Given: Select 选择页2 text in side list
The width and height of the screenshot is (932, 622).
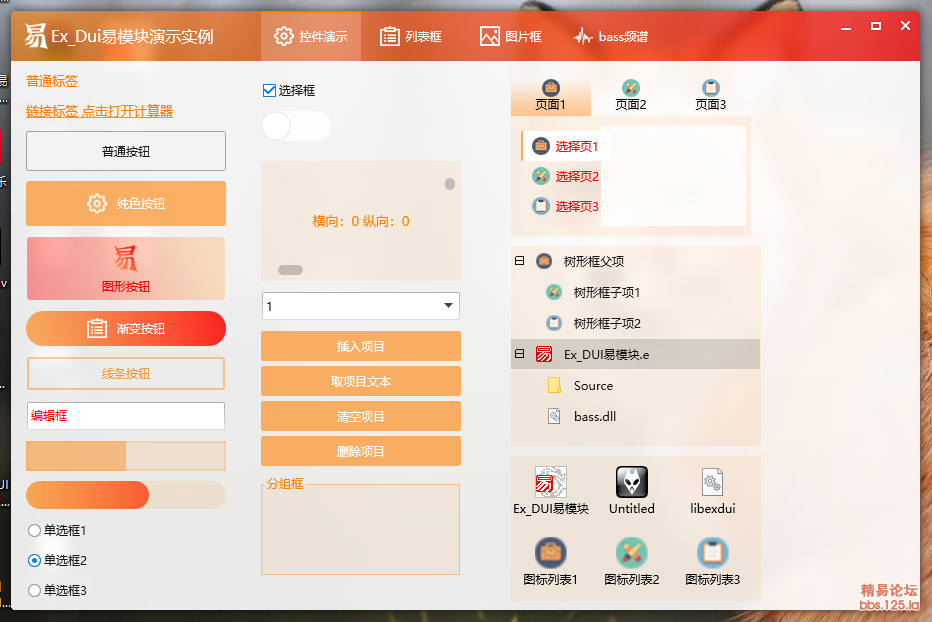Looking at the screenshot, I should 577,176.
